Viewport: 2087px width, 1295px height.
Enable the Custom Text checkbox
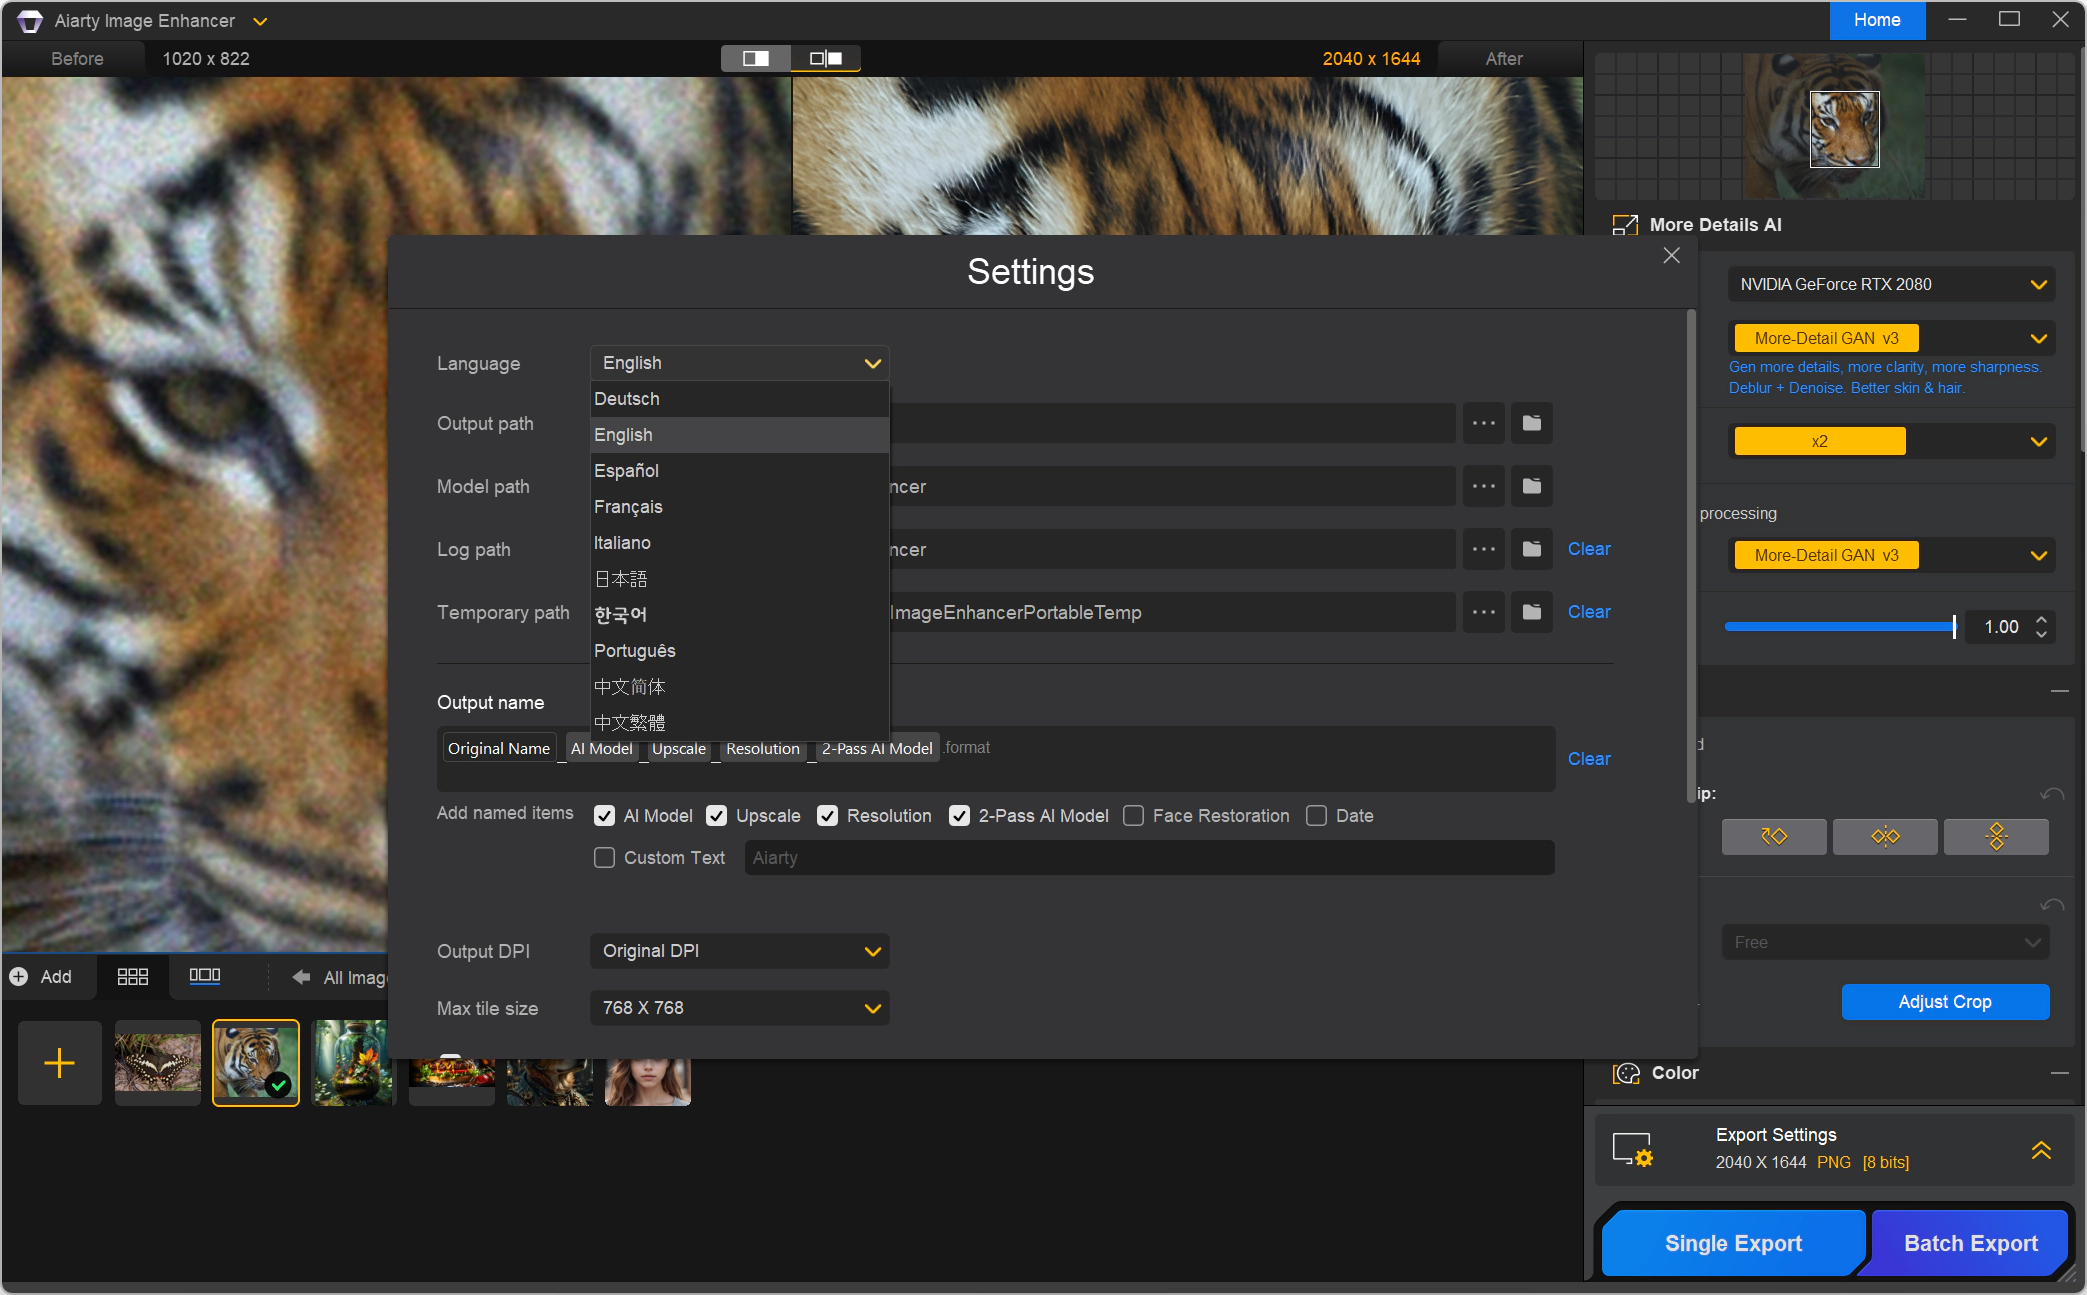click(x=604, y=858)
